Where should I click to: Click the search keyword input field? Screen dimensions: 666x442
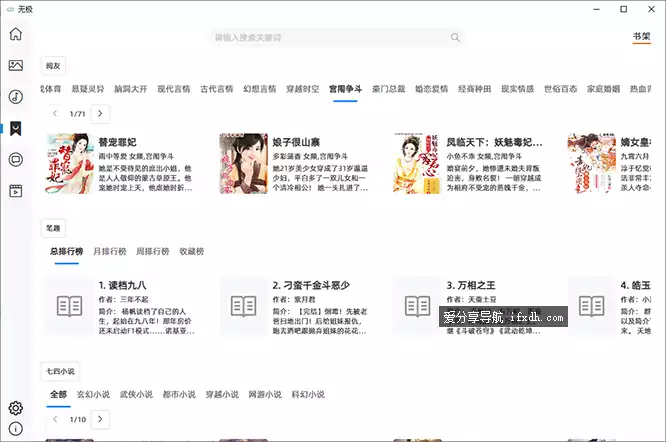point(336,37)
